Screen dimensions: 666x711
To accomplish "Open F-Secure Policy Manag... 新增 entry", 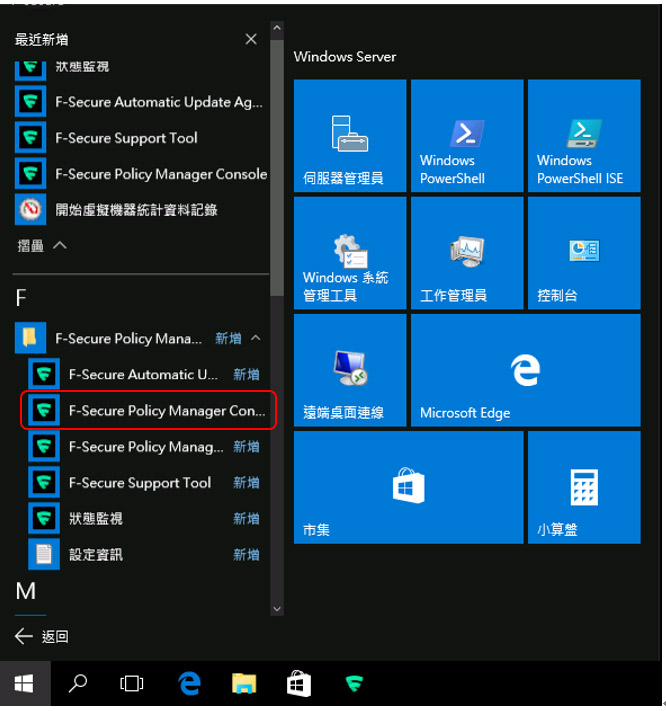I will point(147,446).
